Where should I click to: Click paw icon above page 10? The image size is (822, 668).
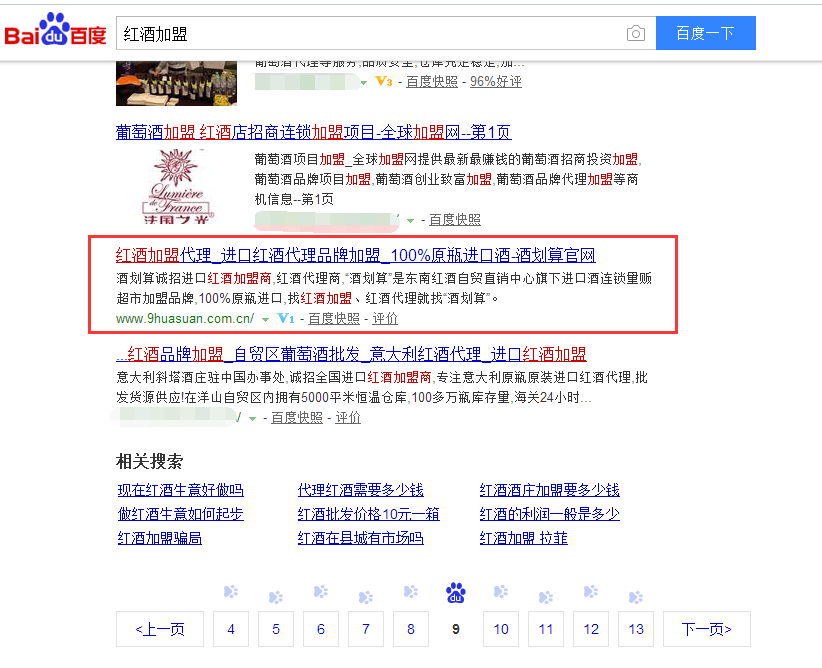(501, 592)
